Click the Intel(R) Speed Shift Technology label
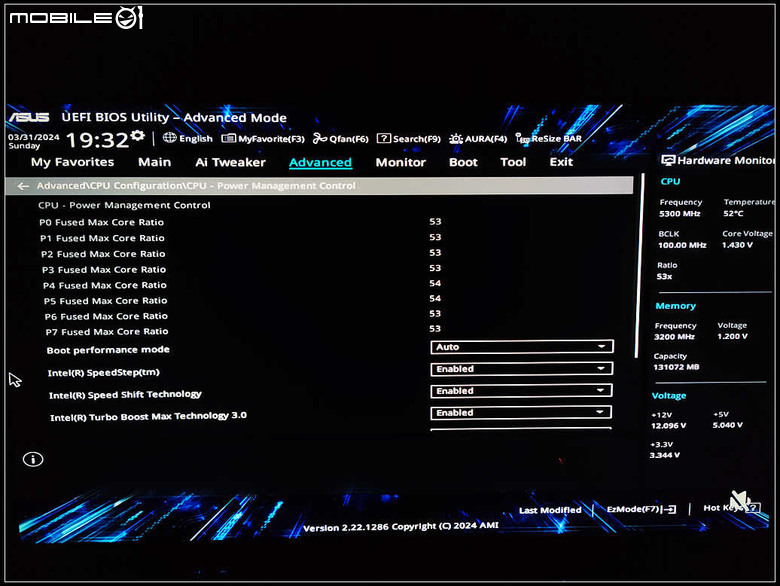This screenshot has width=780, height=586. [x=125, y=394]
